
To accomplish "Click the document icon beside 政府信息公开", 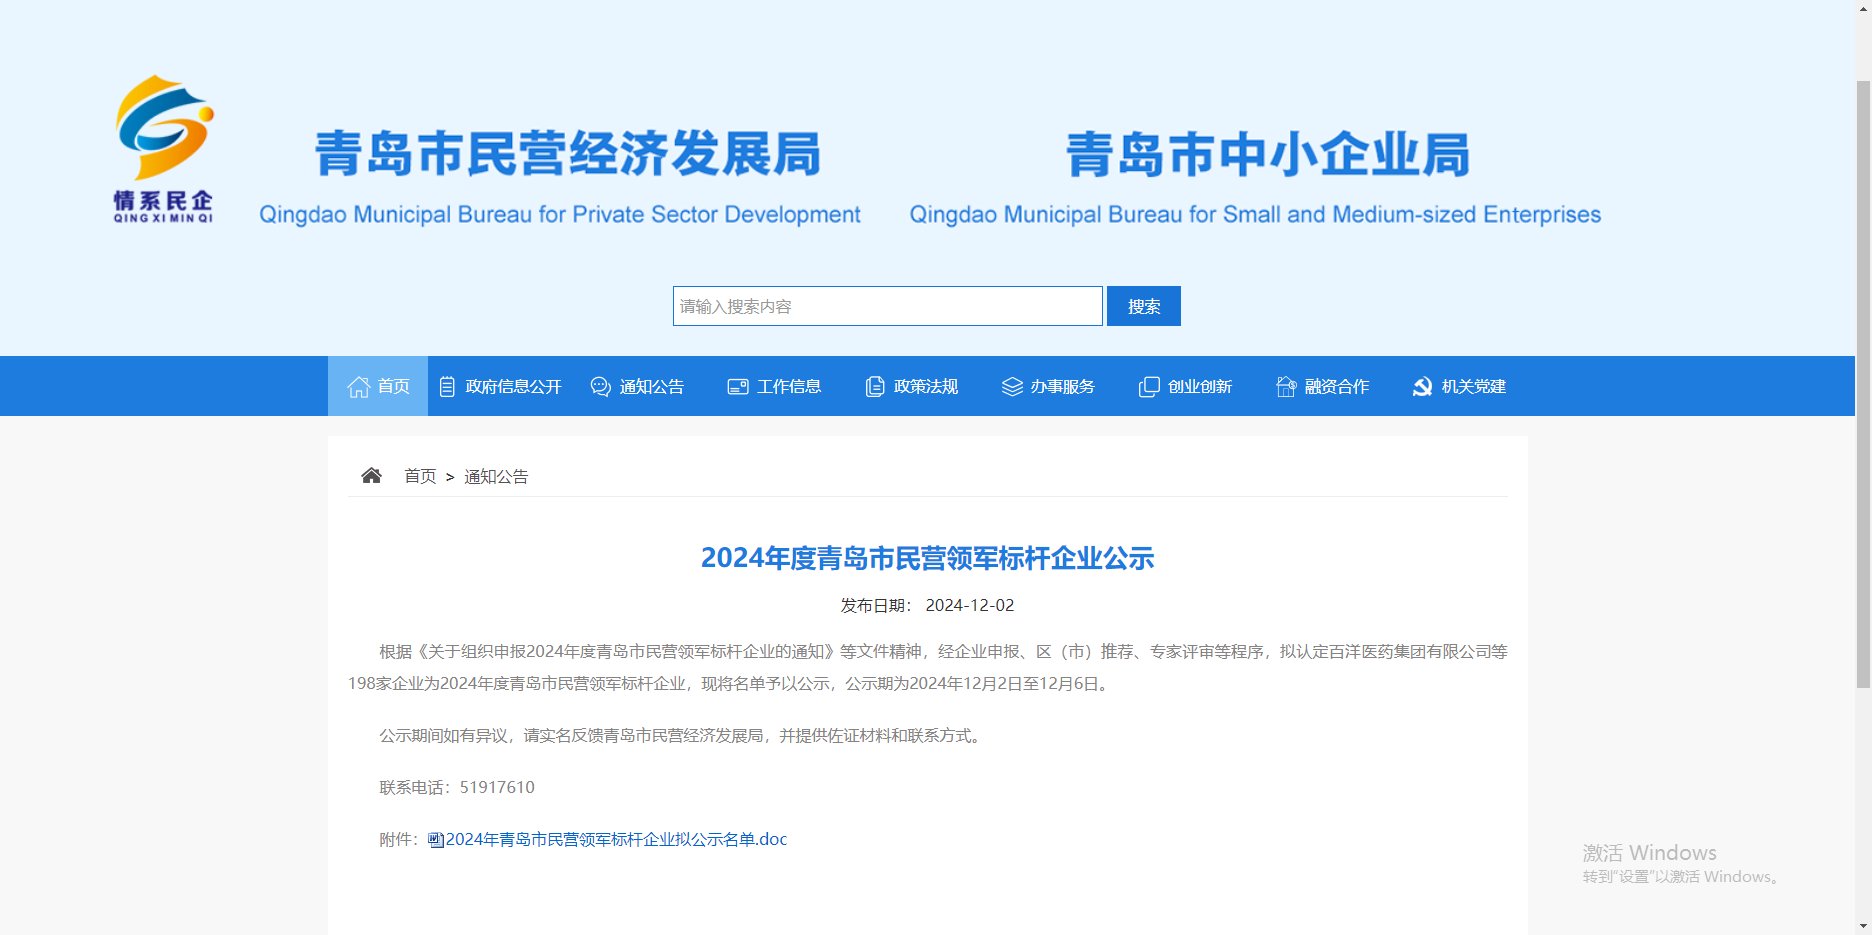I will [447, 387].
